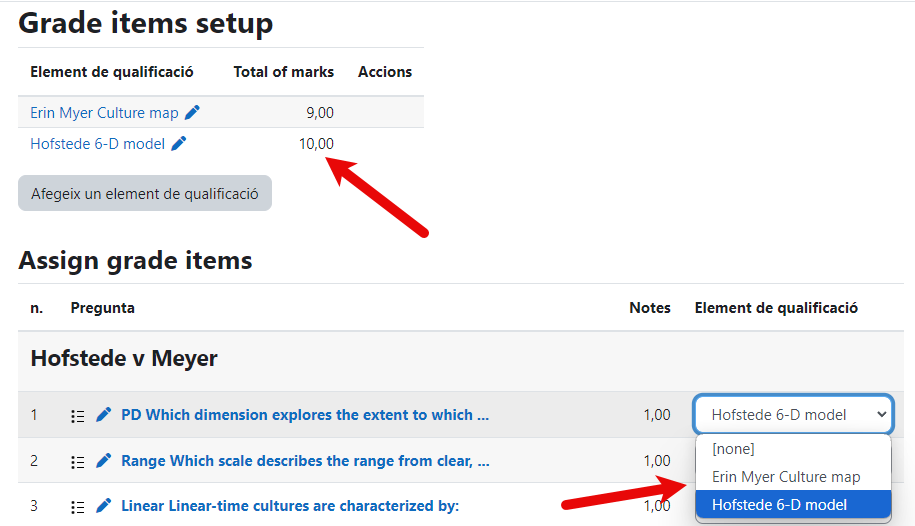
Task: Click question type icon in row 1
Action: pos(78,415)
